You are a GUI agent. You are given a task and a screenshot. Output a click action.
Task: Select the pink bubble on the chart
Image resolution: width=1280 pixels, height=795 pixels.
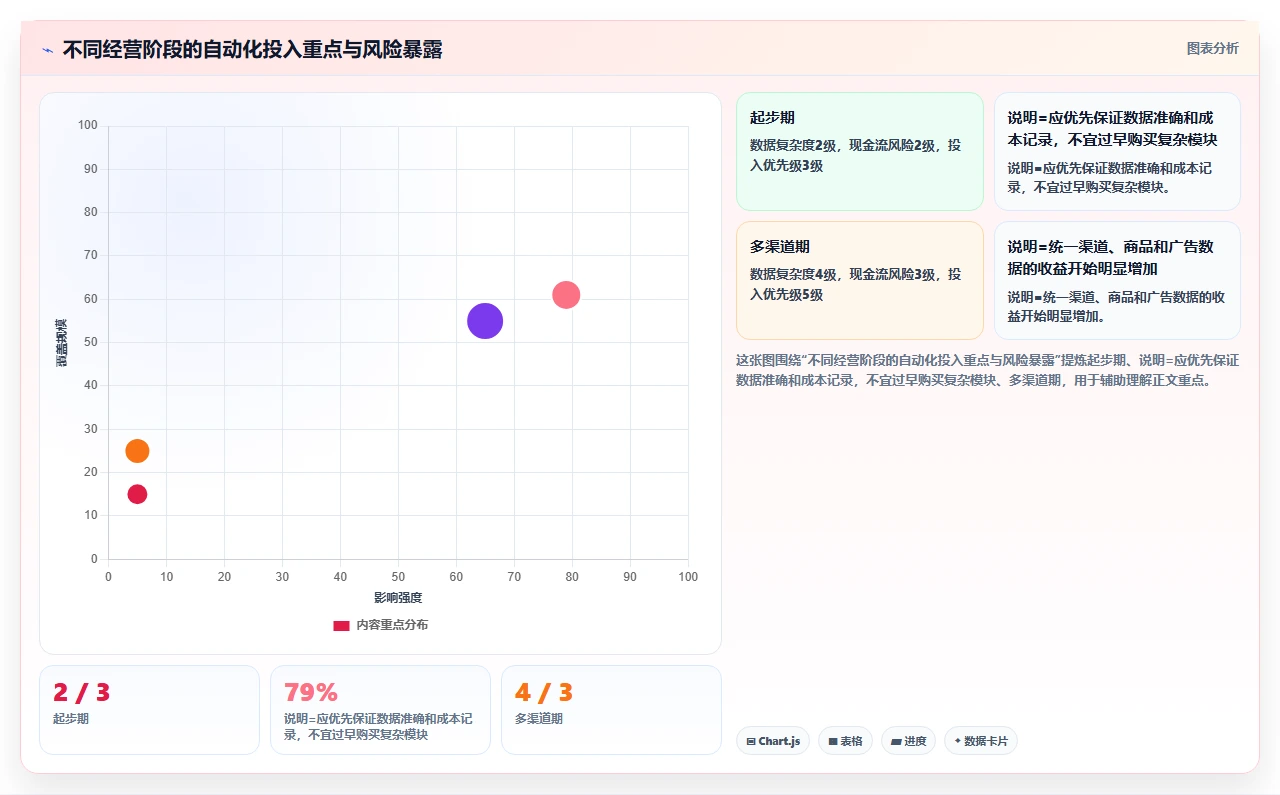coord(566,295)
